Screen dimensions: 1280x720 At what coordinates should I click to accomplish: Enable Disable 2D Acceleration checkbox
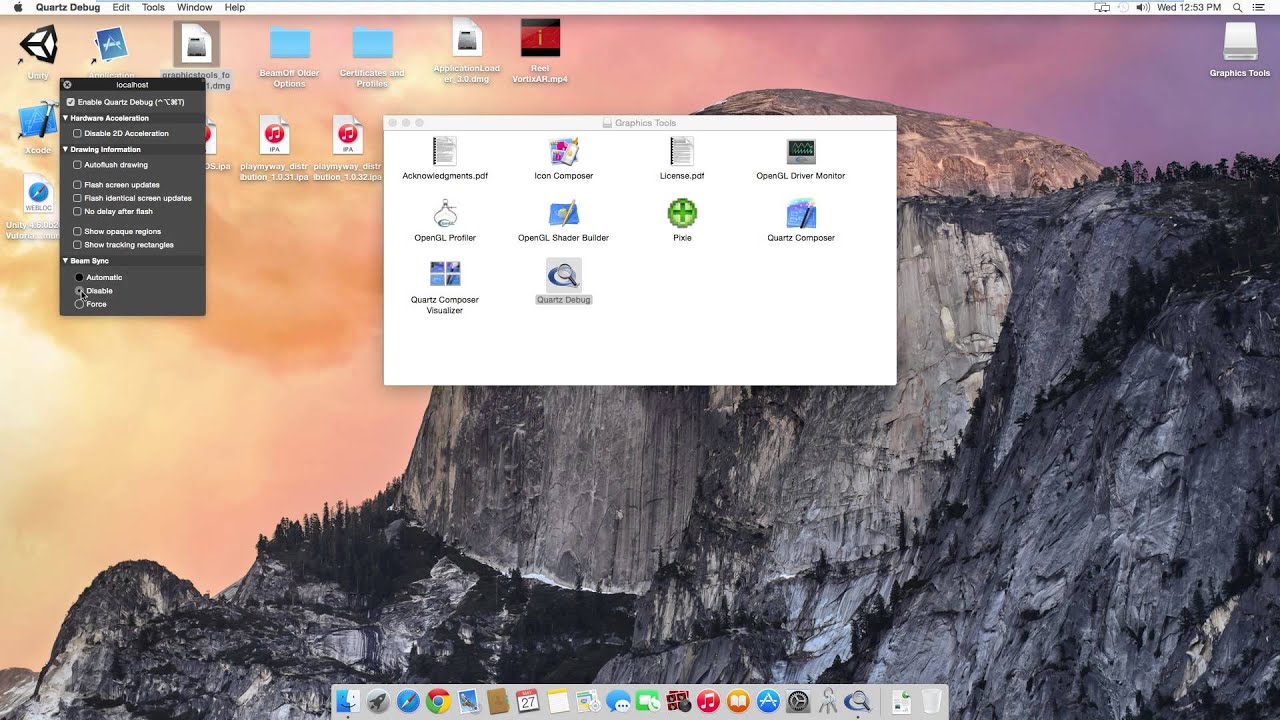78,133
